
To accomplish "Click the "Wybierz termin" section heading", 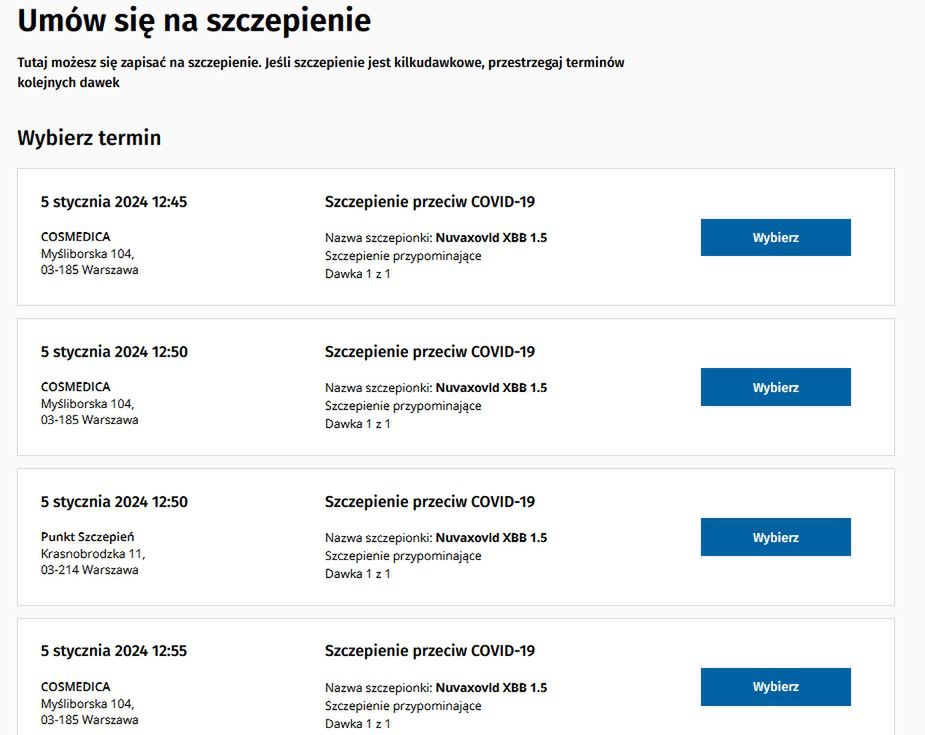I will [89, 138].
